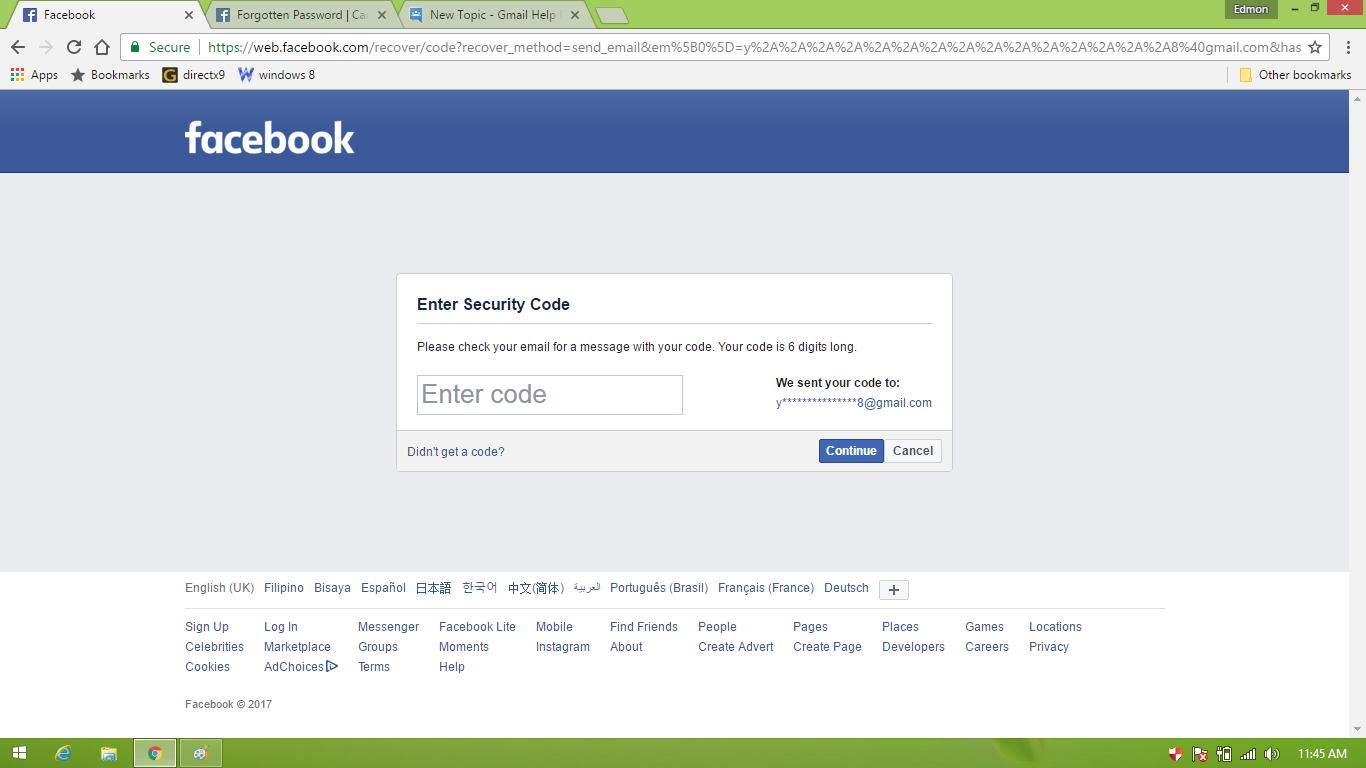Switch to New Topic Gmail Help tab
The height and width of the screenshot is (768, 1366).
pos(494,15)
